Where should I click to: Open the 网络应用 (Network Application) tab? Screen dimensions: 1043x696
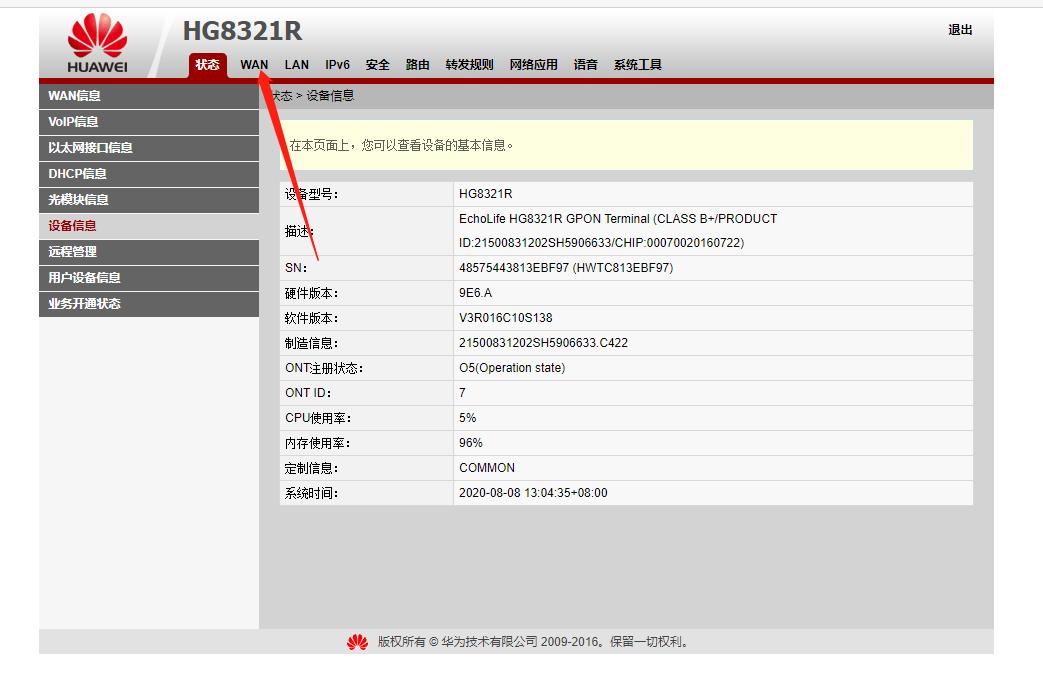(x=533, y=64)
